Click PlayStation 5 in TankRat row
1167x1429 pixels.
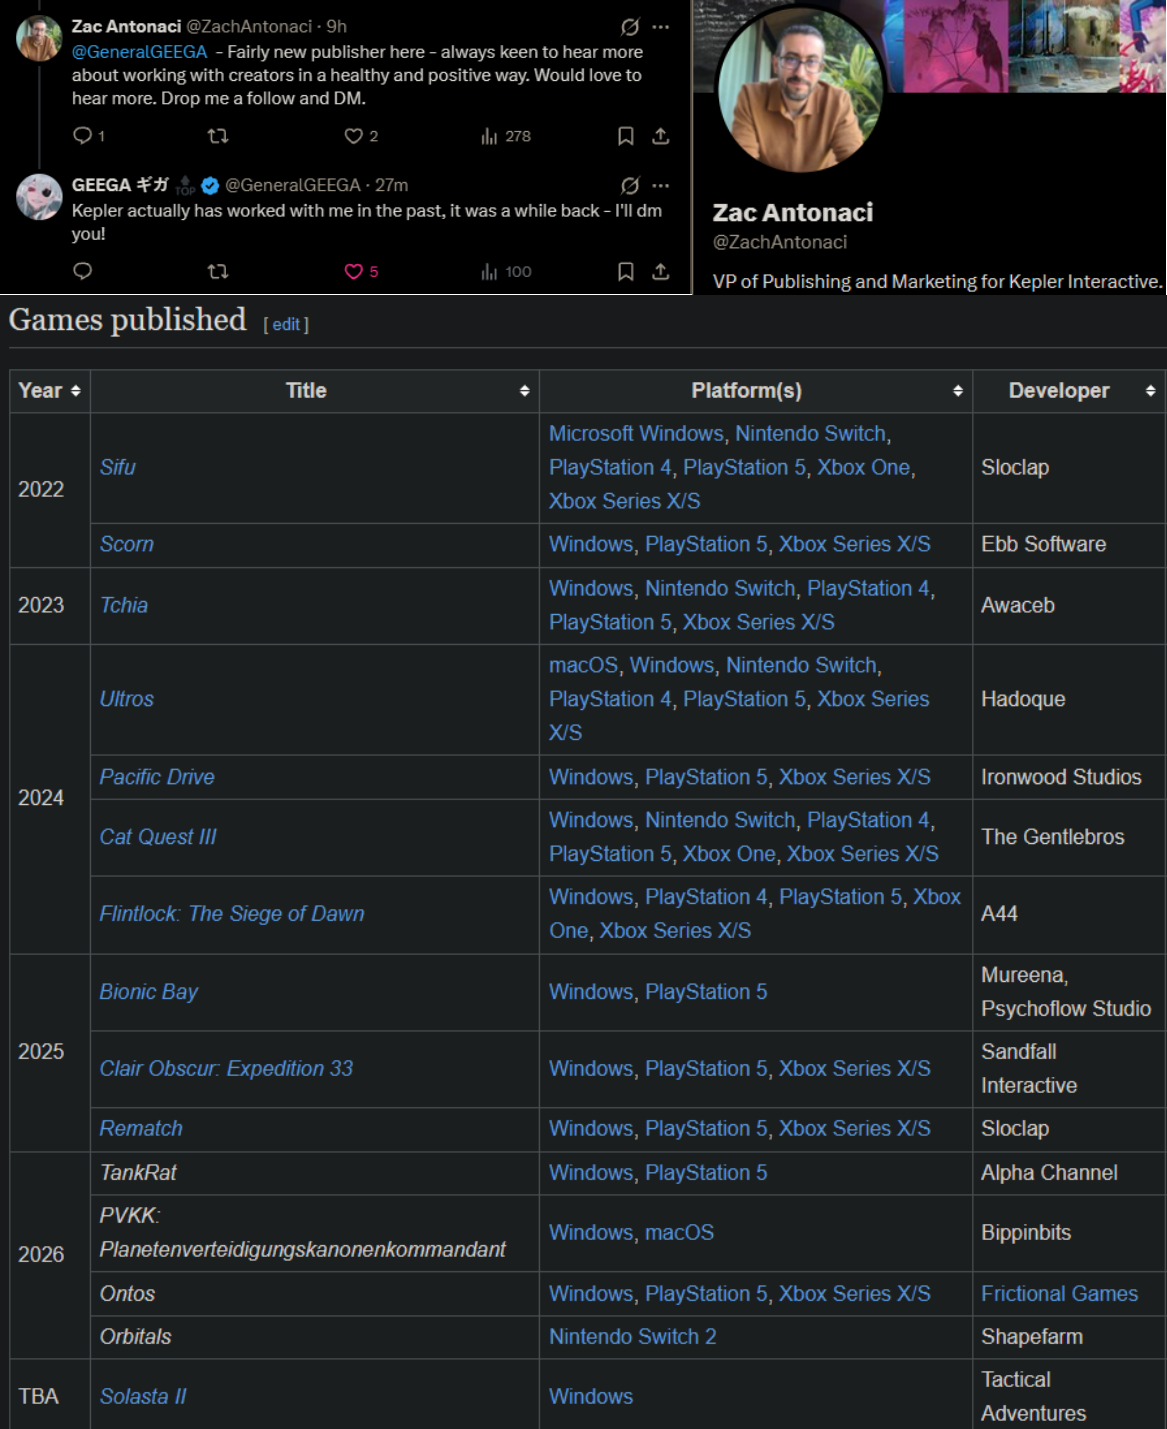click(x=706, y=1173)
